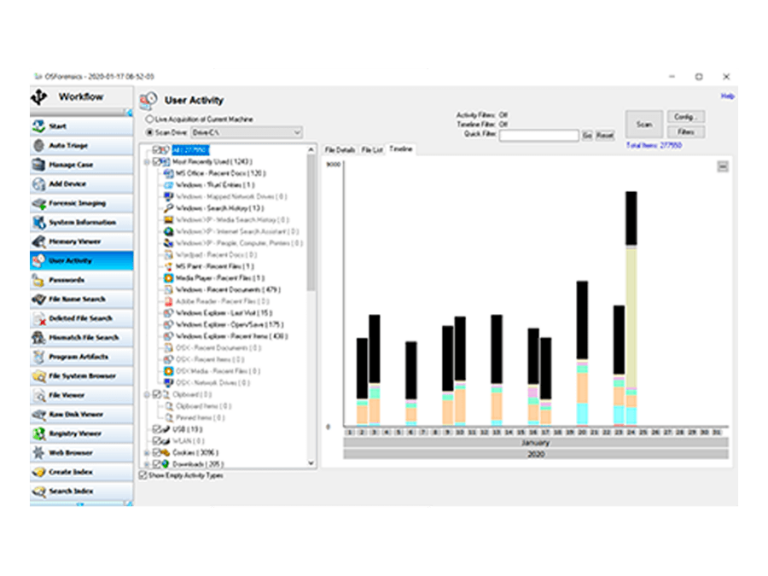
Task: Switch to the File Details tab
Action: tap(339, 149)
